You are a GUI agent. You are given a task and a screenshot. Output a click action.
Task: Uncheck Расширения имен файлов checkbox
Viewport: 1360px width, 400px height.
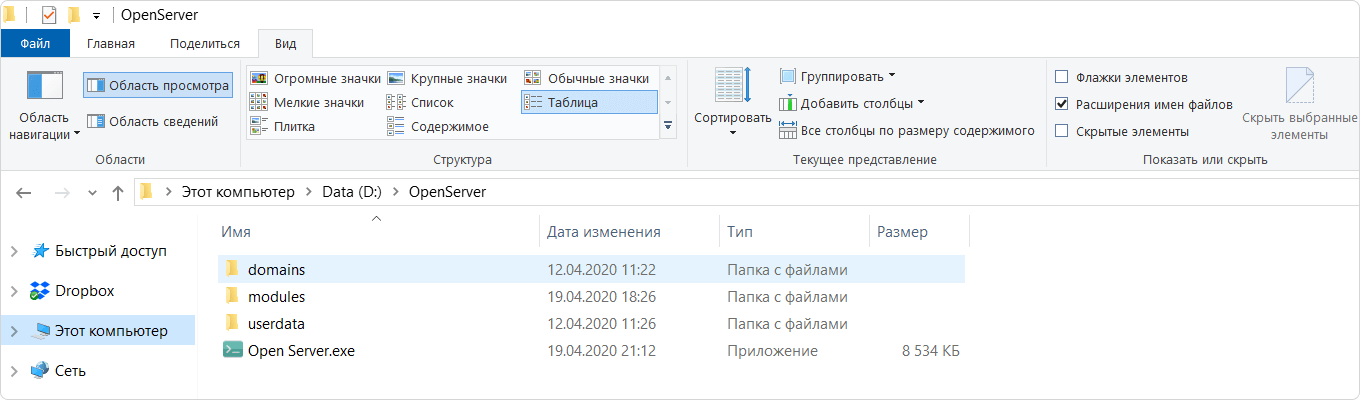point(1062,104)
